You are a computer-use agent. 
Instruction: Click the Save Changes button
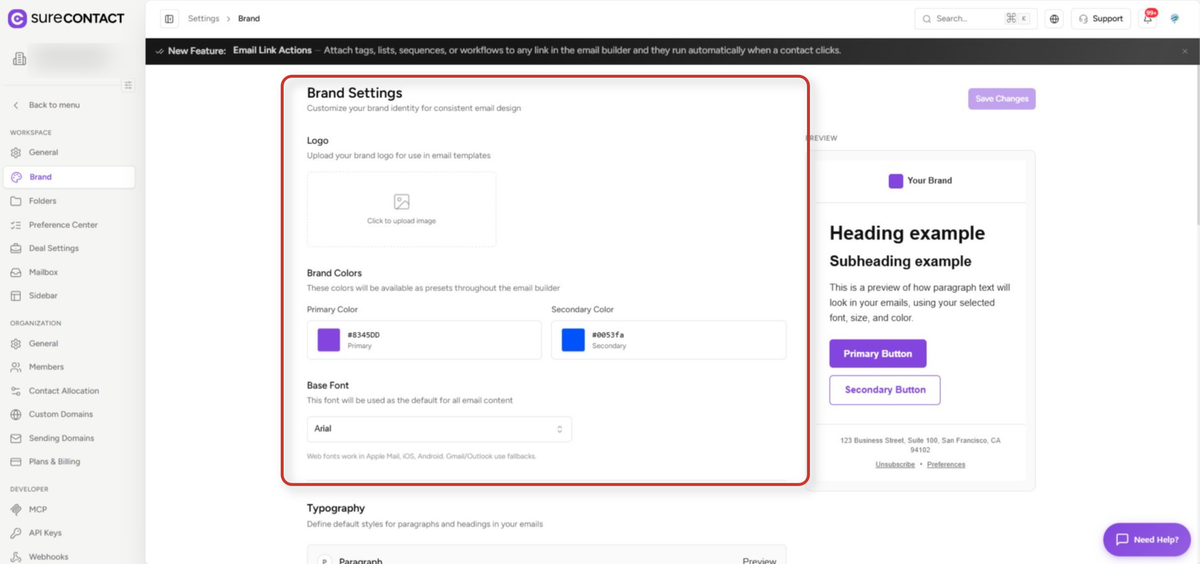click(x=1001, y=99)
